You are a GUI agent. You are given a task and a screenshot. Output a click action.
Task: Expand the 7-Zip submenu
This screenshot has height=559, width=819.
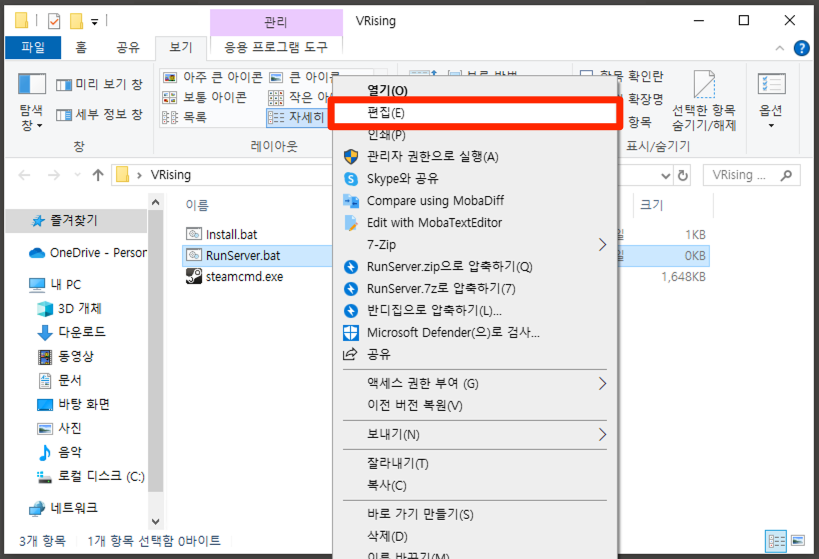(474, 244)
